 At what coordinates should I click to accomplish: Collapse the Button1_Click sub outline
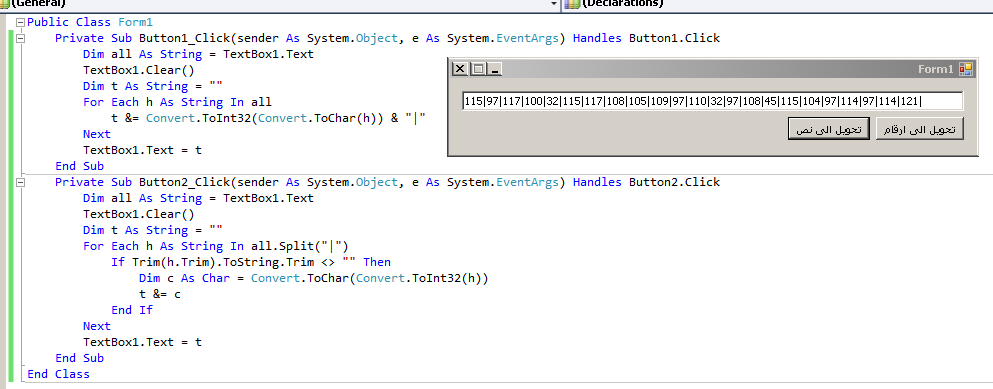[20, 38]
